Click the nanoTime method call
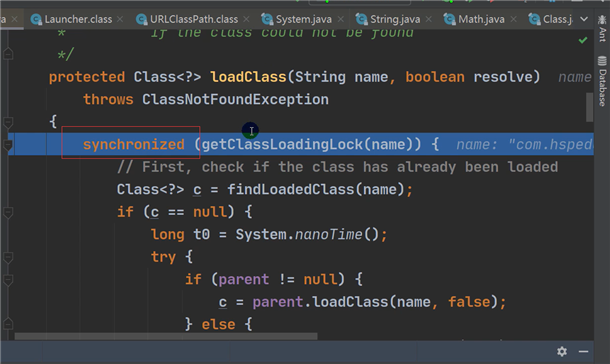Image resolution: width=610 pixels, height=364 pixels. click(x=328, y=234)
